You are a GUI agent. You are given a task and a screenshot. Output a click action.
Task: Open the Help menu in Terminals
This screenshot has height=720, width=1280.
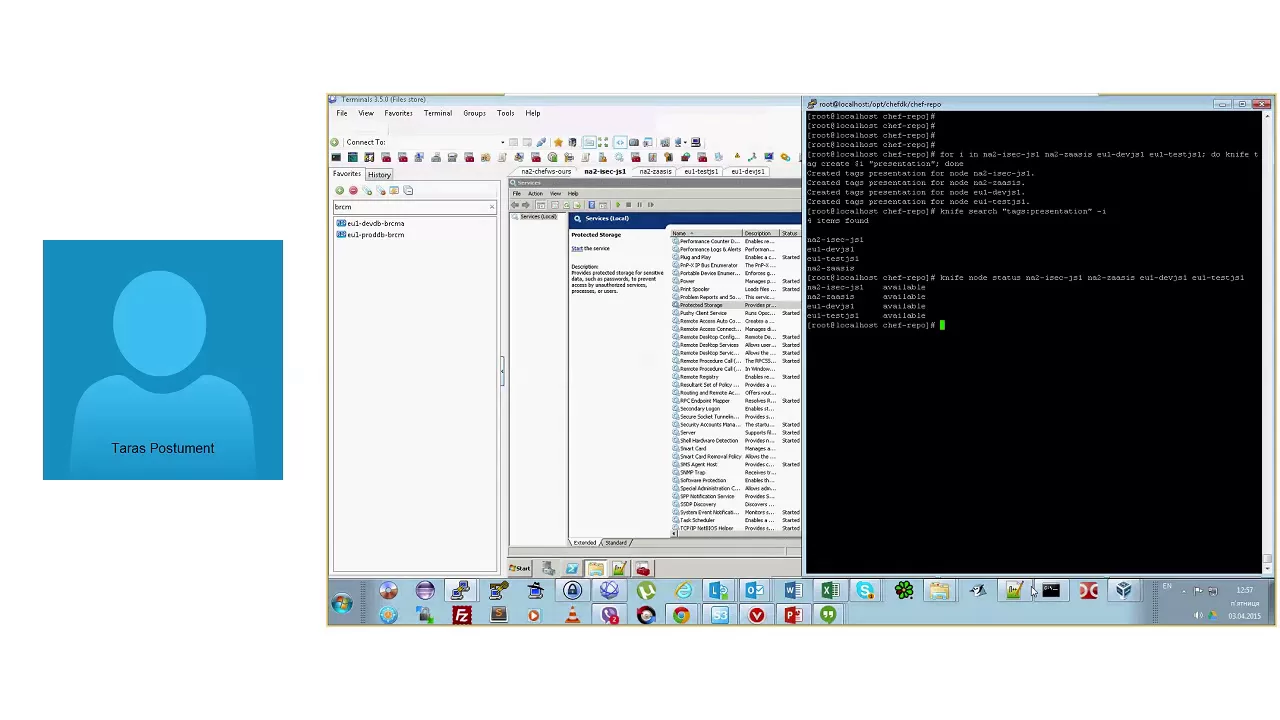[x=533, y=113]
